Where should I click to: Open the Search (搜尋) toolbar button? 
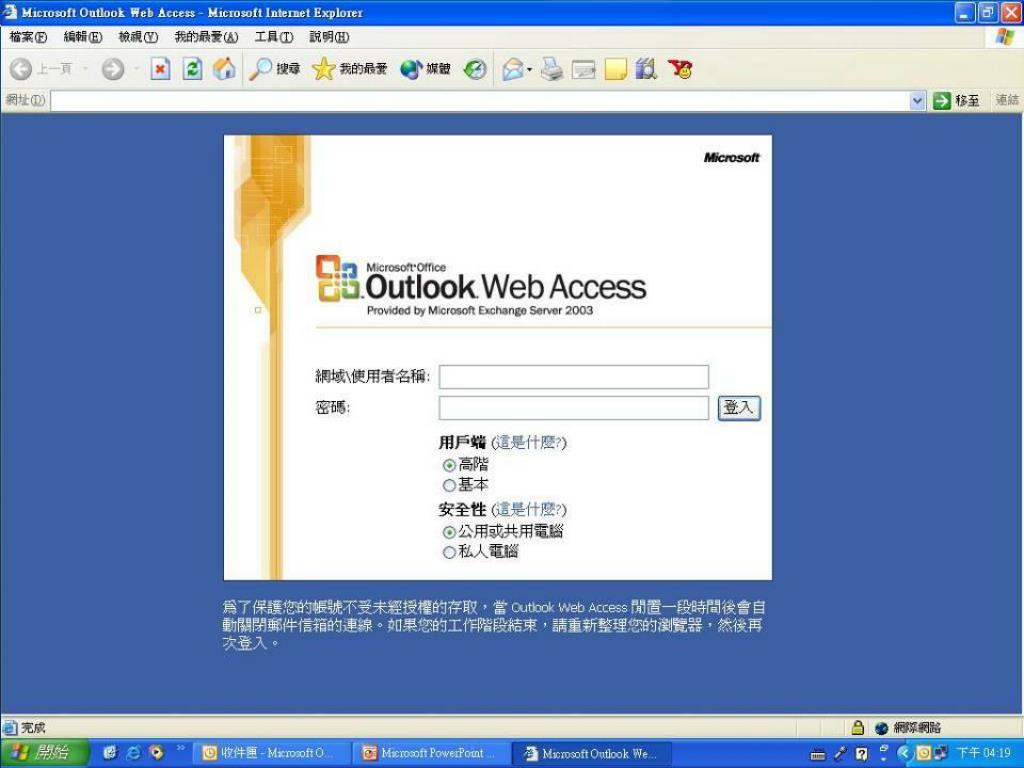(x=275, y=69)
